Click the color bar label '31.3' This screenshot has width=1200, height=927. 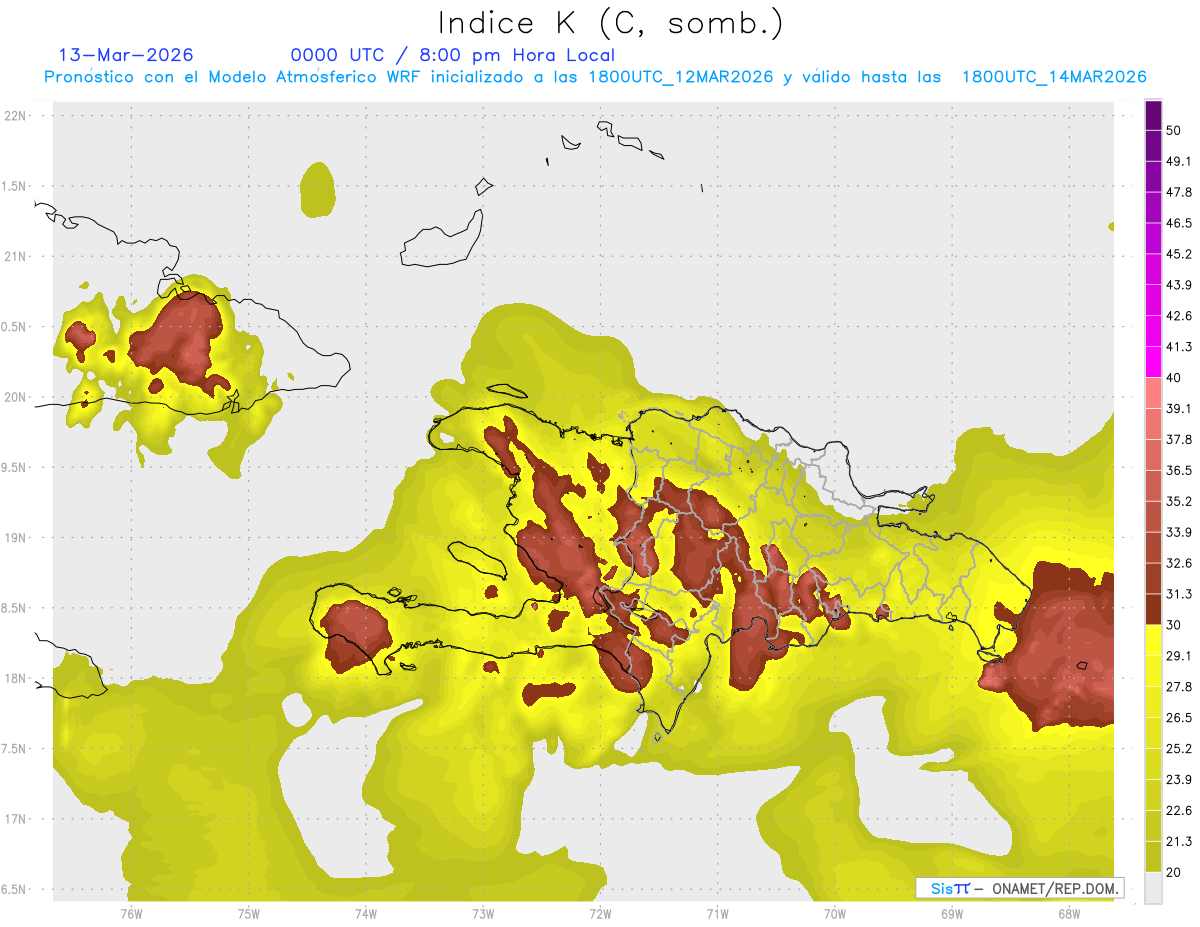1179,594
